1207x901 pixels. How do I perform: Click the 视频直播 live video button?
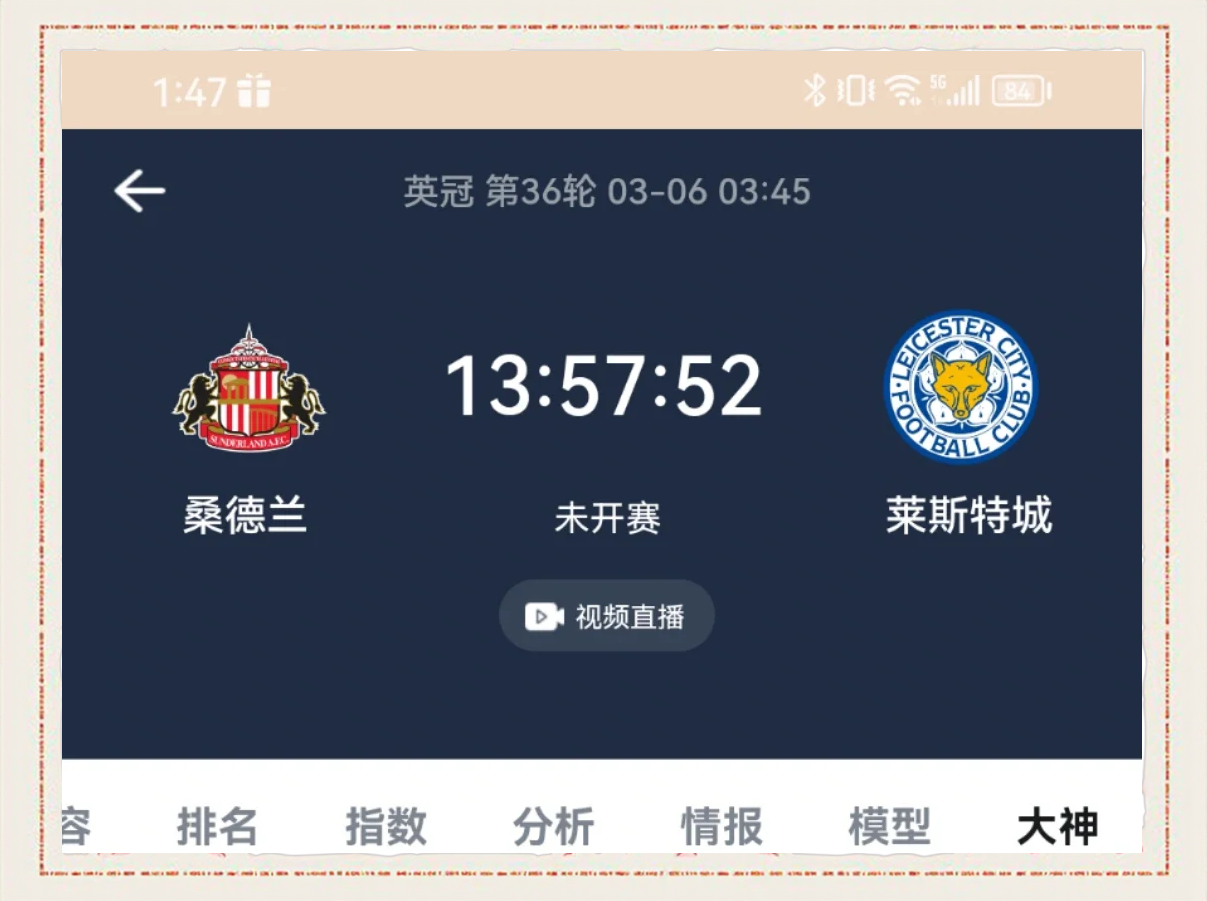[606, 616]
